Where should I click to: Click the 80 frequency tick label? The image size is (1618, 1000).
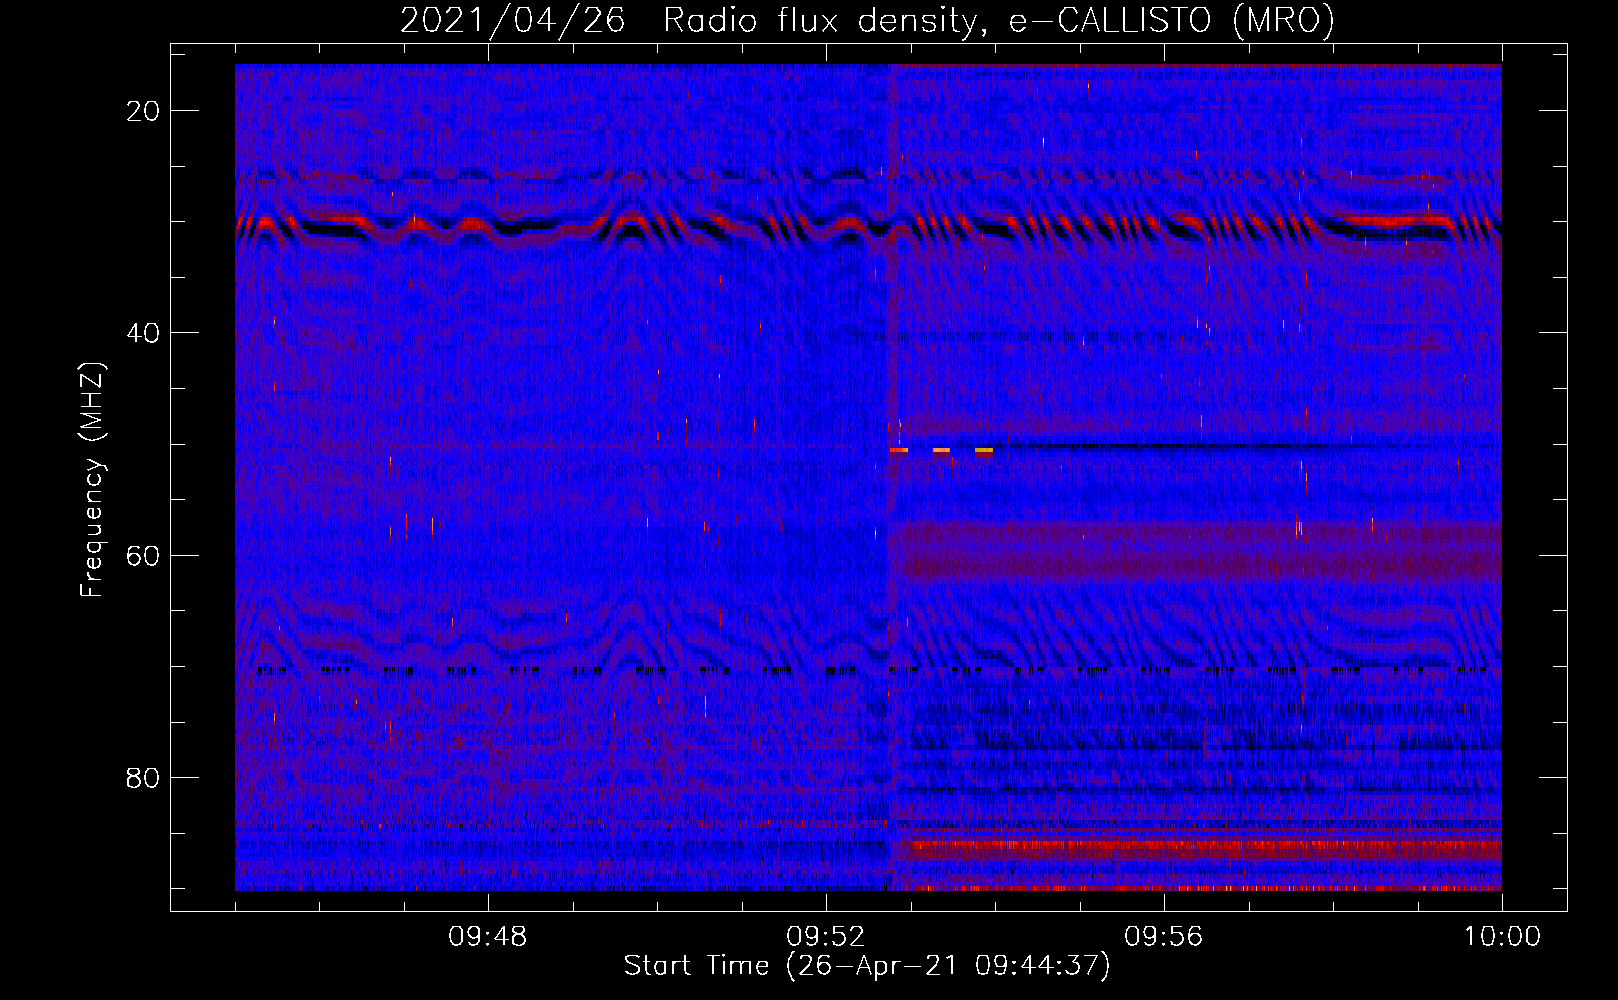coord(143,778)
